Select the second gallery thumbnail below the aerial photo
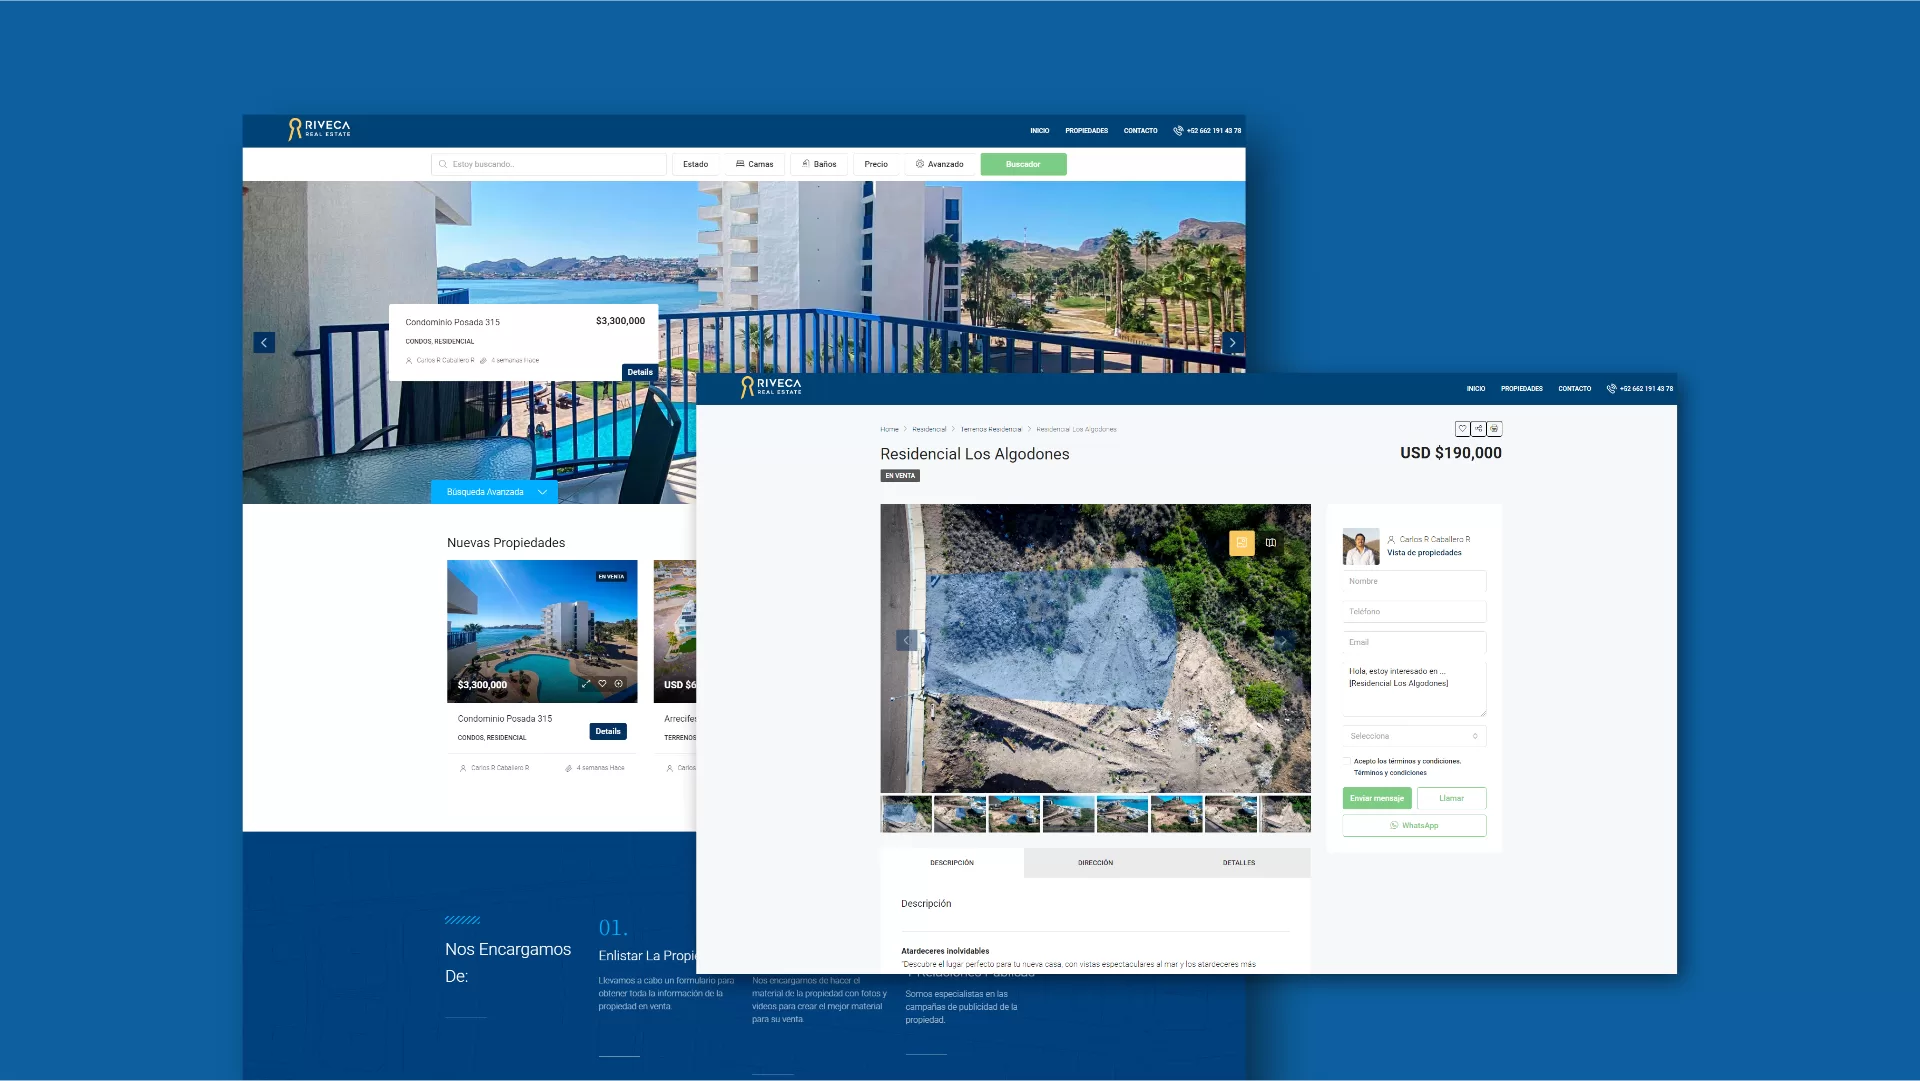This screenshot has width=1920, height=1081. coord(960,814)
